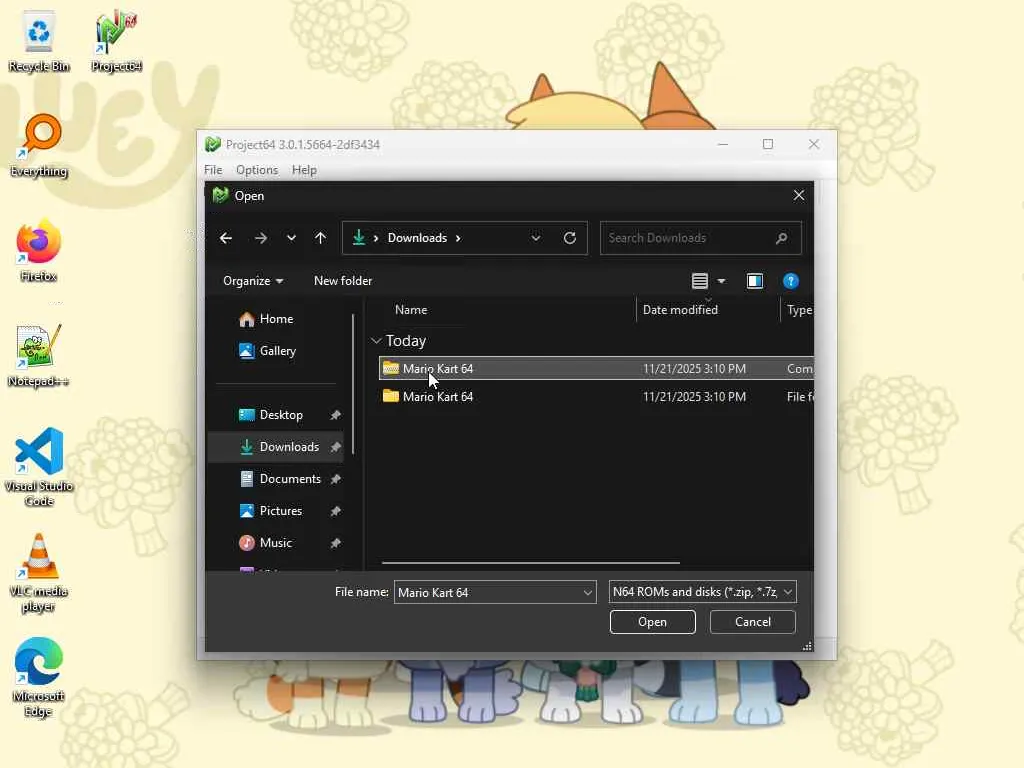Collapse the Today group

[376, 341]
